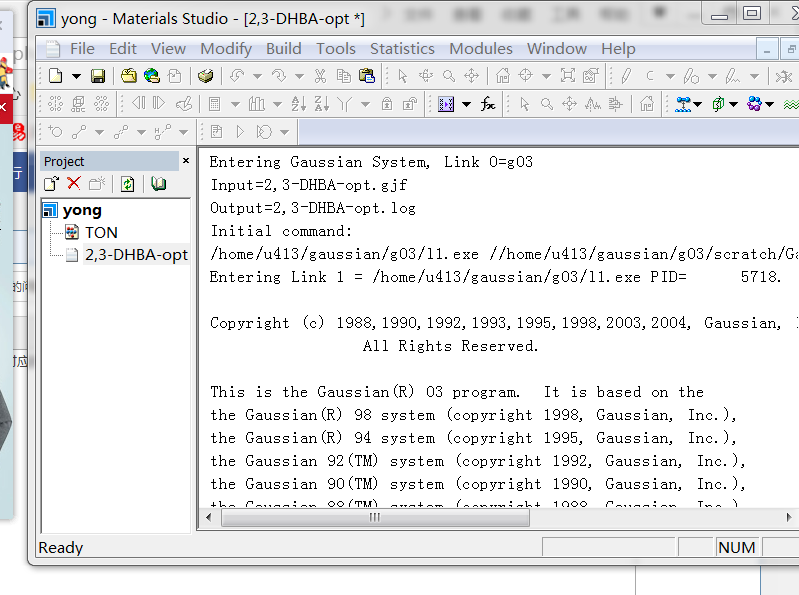Select the 3D Viewer selection arrow tool
The image size is (799, 595).
(403, 76)
